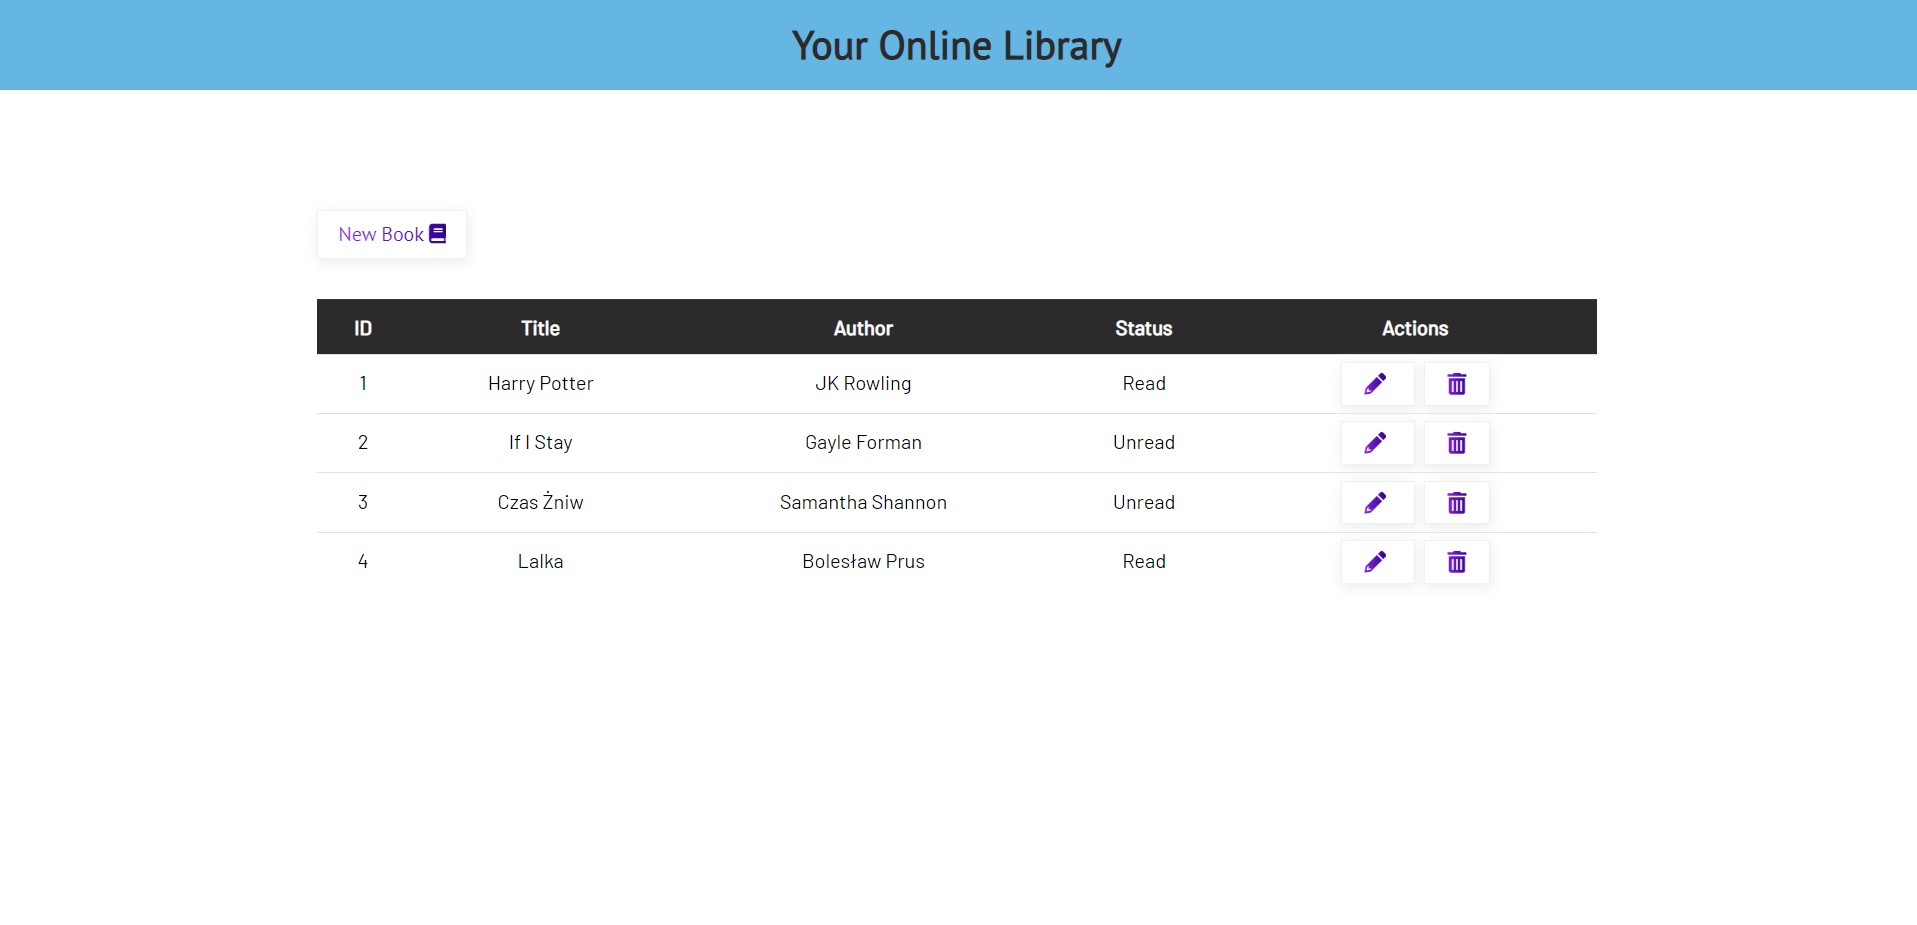
Task: Edit the Lalka book entry
Action: [x=1377, y=561]
